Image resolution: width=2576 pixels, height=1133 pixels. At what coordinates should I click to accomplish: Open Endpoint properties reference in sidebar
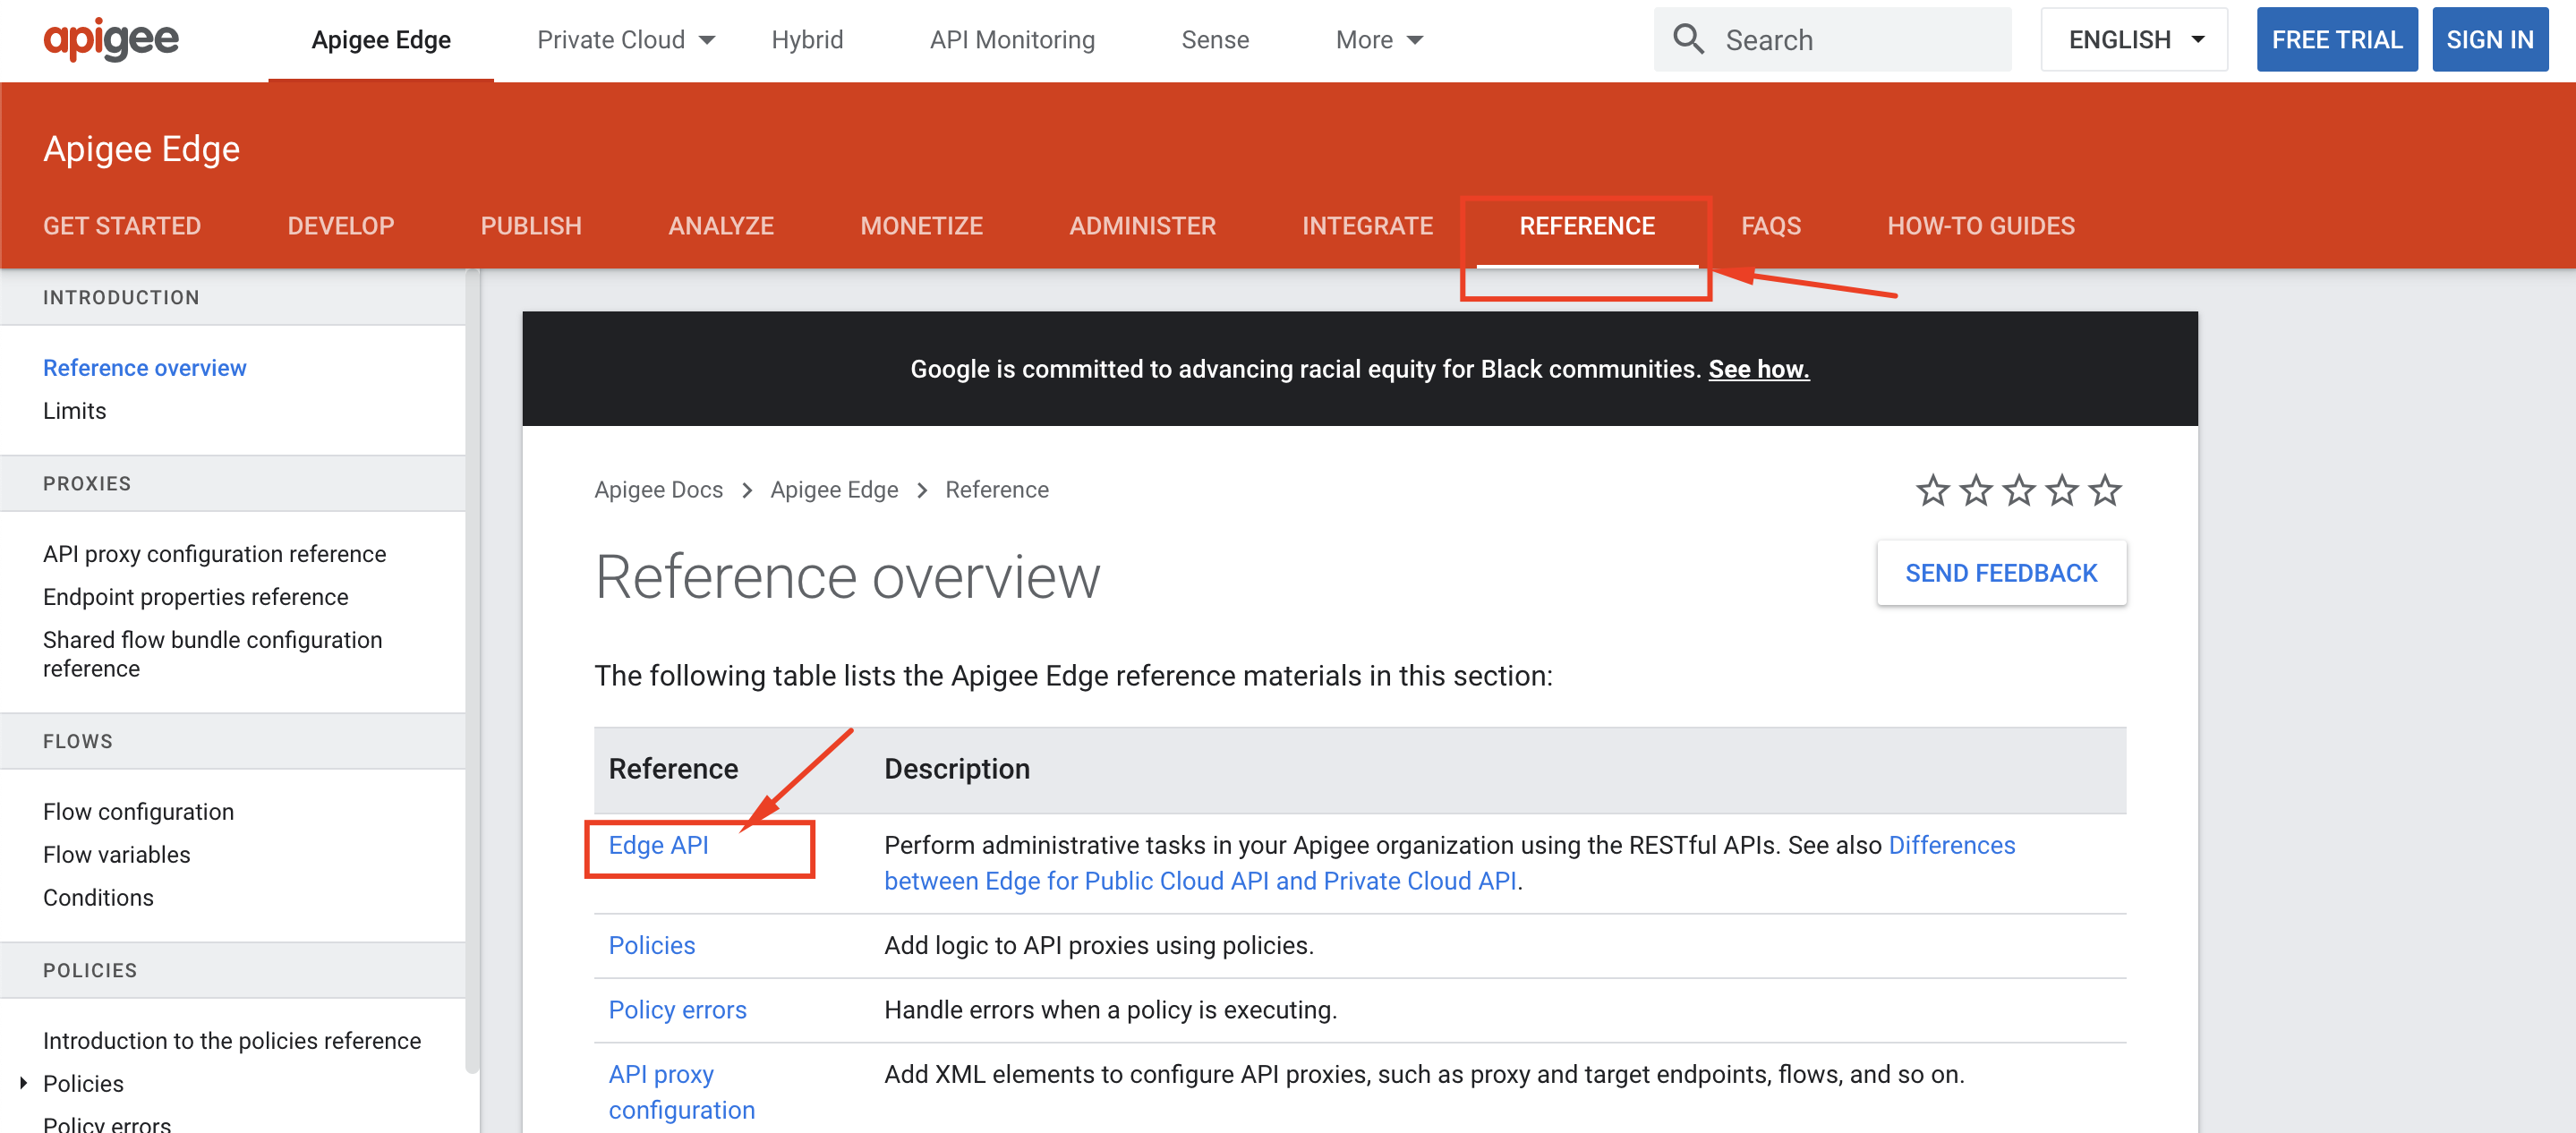point(195,597)
